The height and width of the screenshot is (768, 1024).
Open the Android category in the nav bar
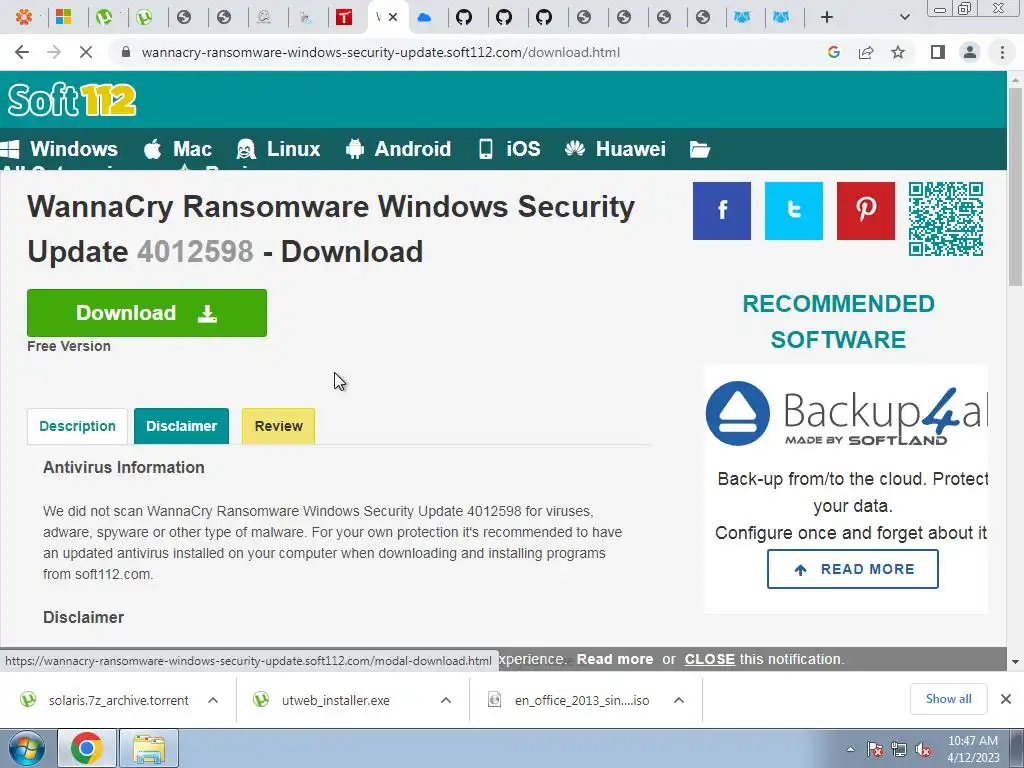[398, 149]
